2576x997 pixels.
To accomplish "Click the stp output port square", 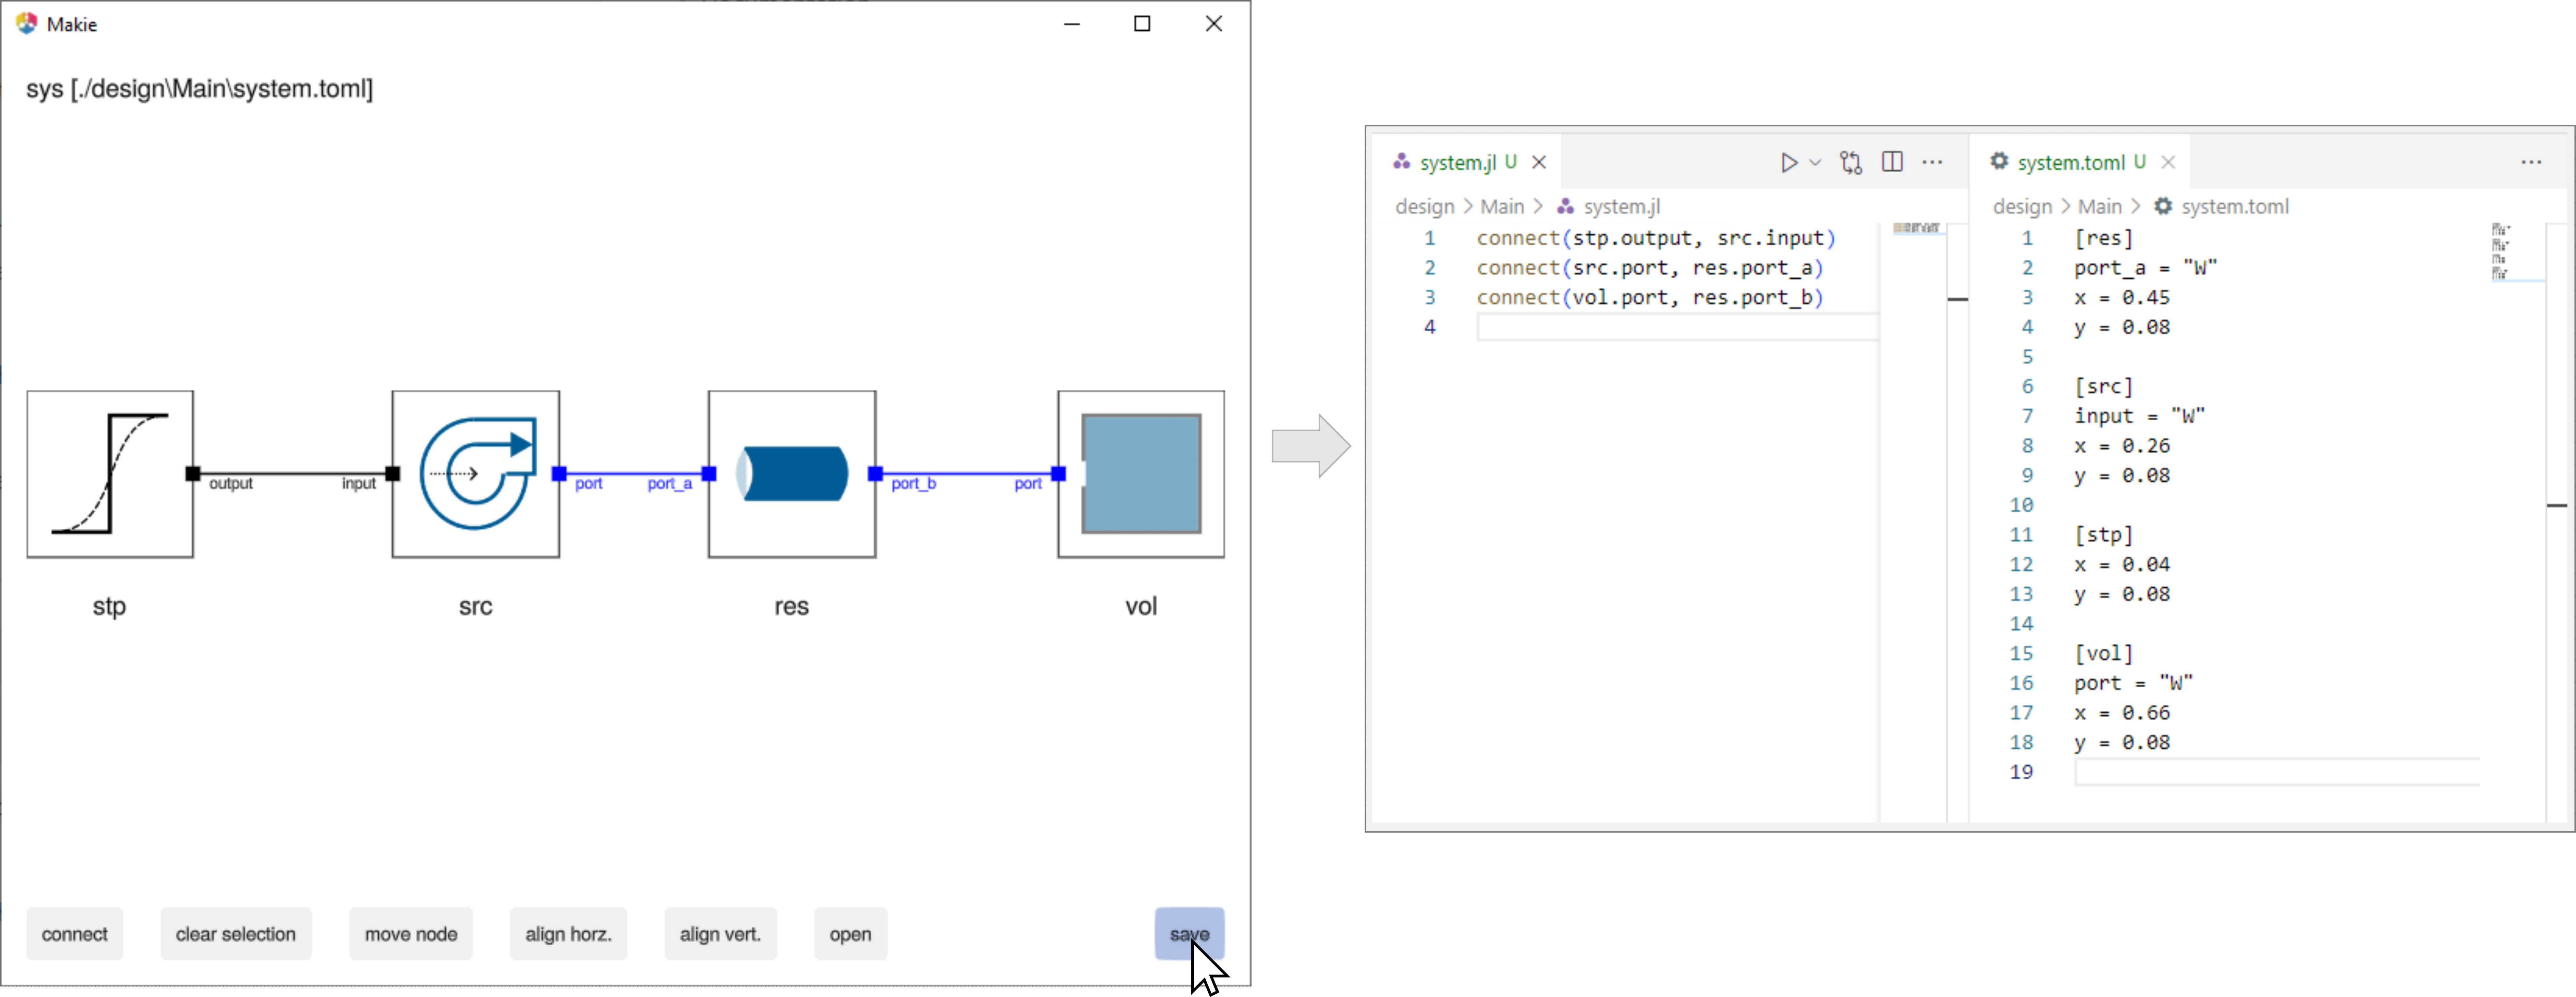I will coord(193,474).
